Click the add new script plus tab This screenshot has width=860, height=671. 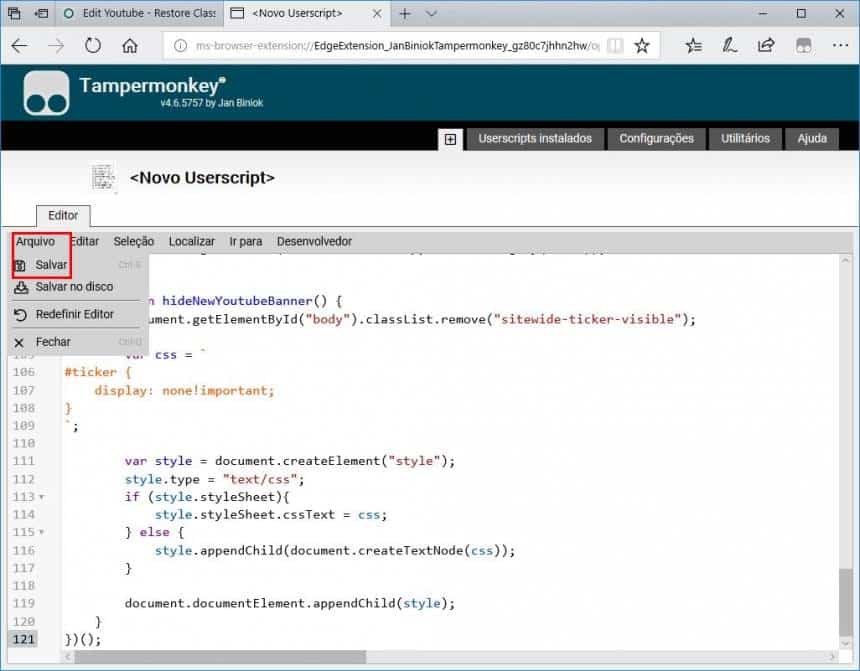(x=450, y=139)
